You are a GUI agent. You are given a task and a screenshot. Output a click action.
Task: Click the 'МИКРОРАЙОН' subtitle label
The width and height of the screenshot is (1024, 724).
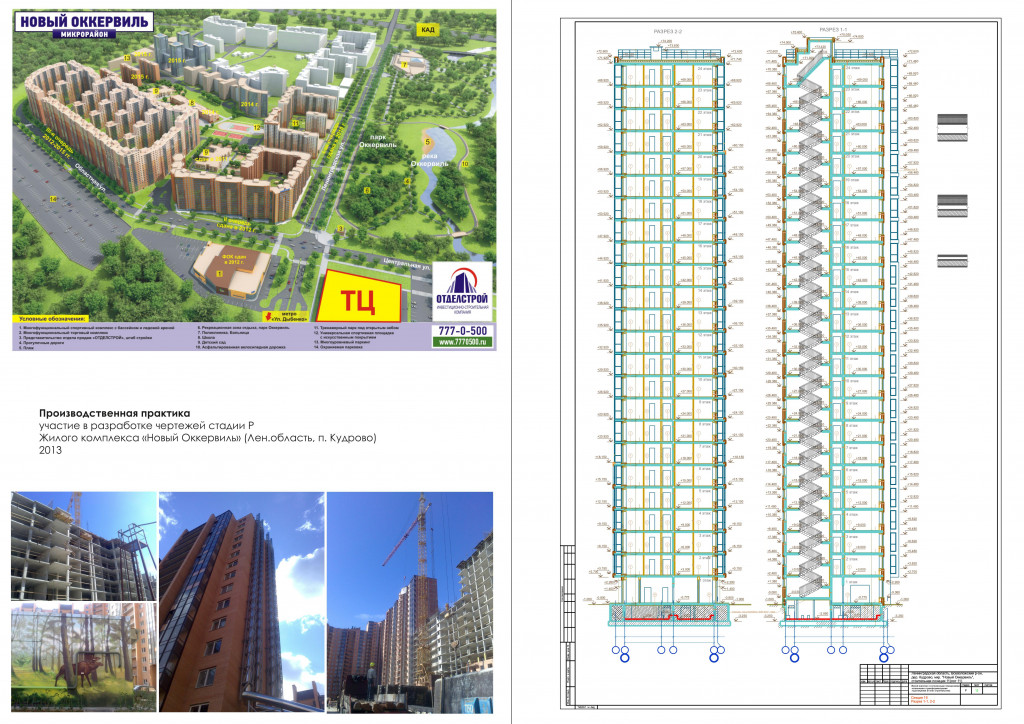[x=84, y=34]
